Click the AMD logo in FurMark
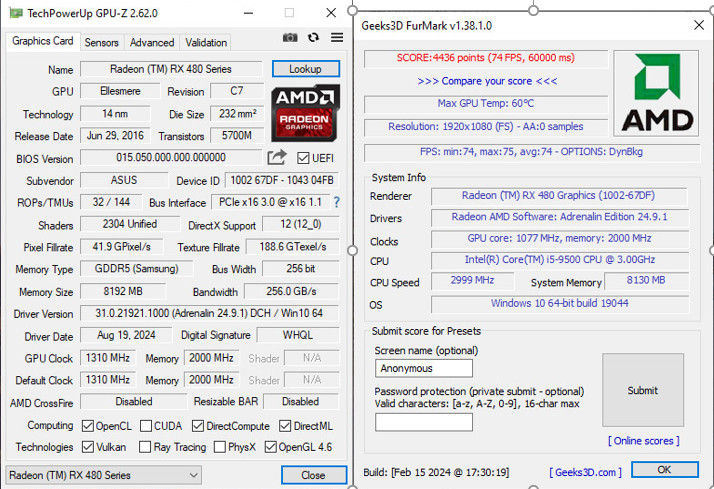 pos(656,93)
